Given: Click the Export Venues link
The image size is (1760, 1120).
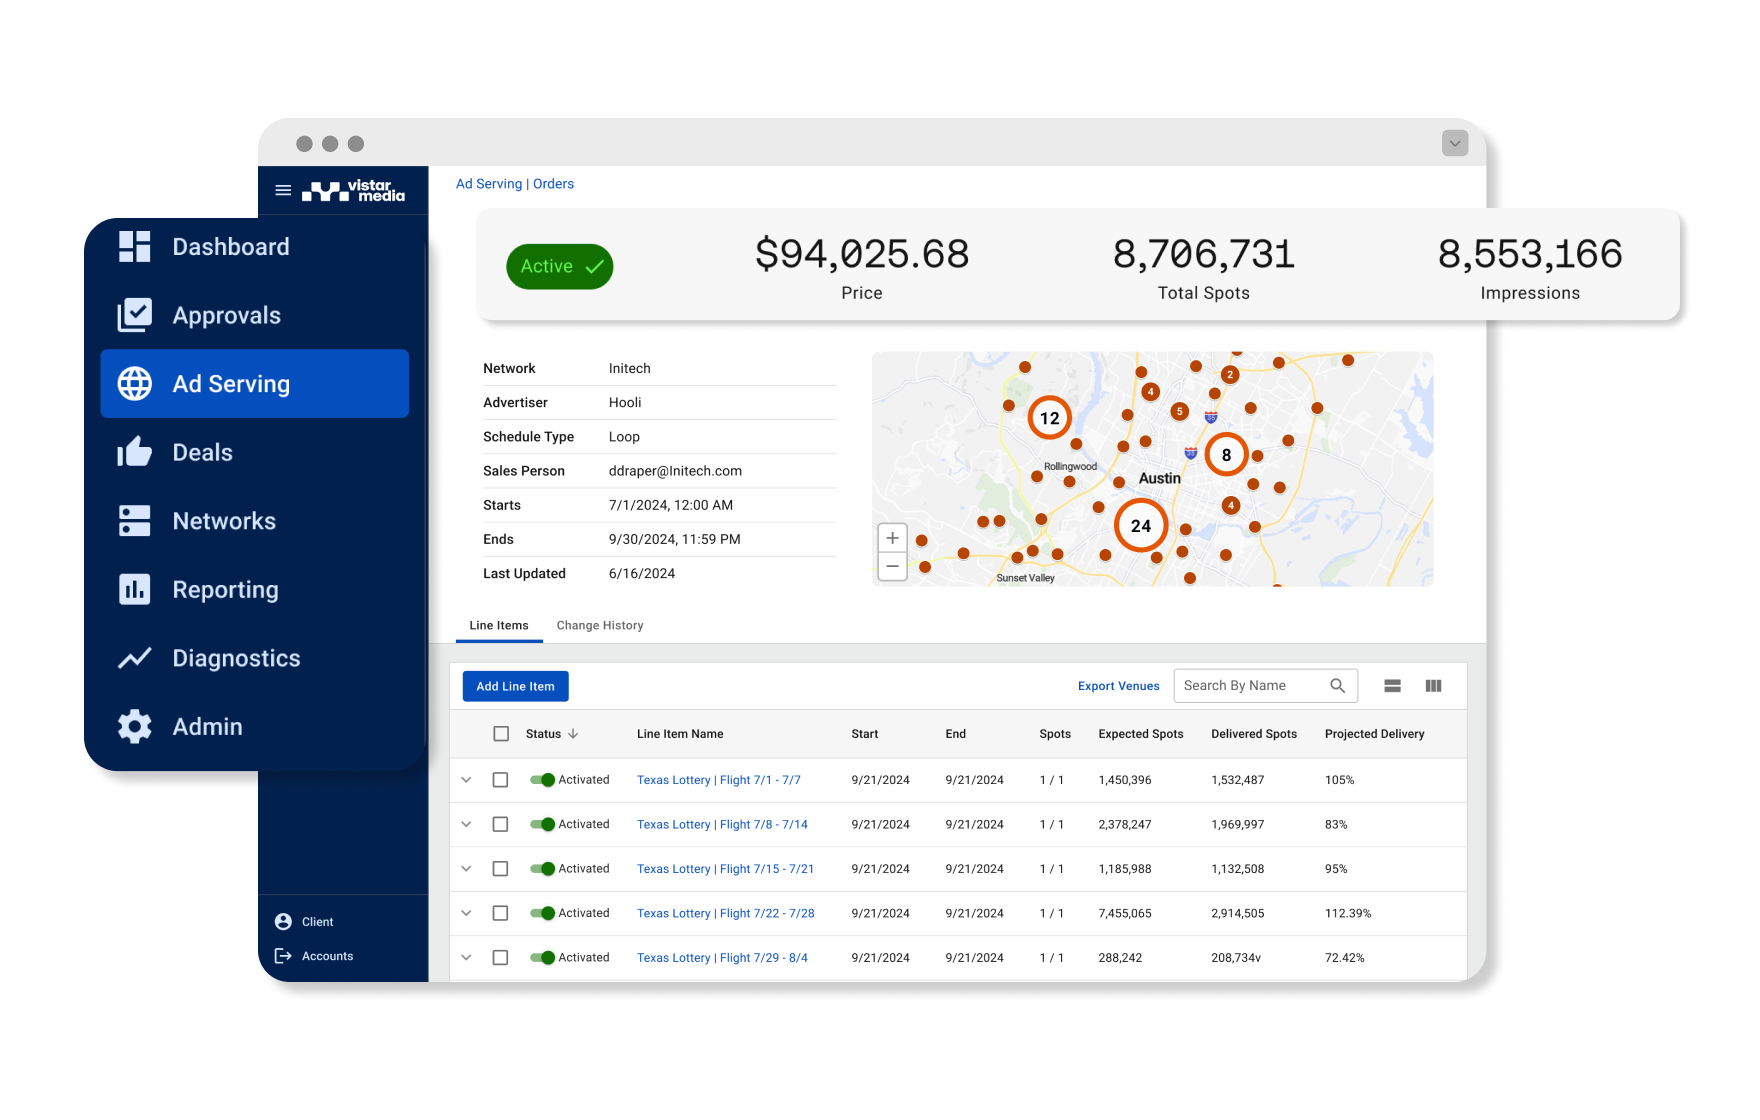Looking at the screenshot, I should 1118,686.
